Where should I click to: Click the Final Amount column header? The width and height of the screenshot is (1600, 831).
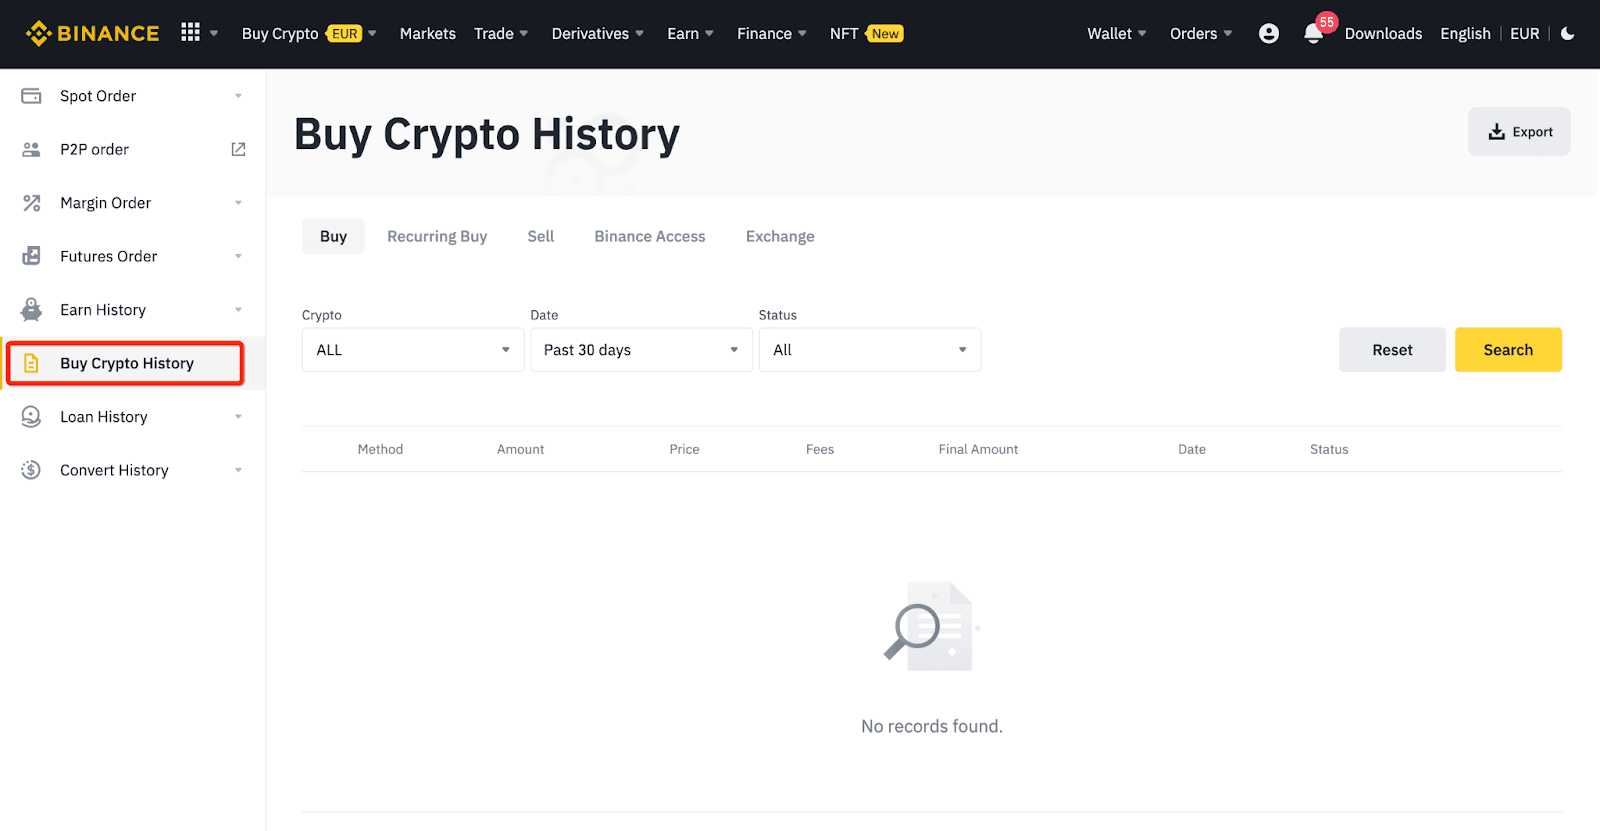pos(978,449)
